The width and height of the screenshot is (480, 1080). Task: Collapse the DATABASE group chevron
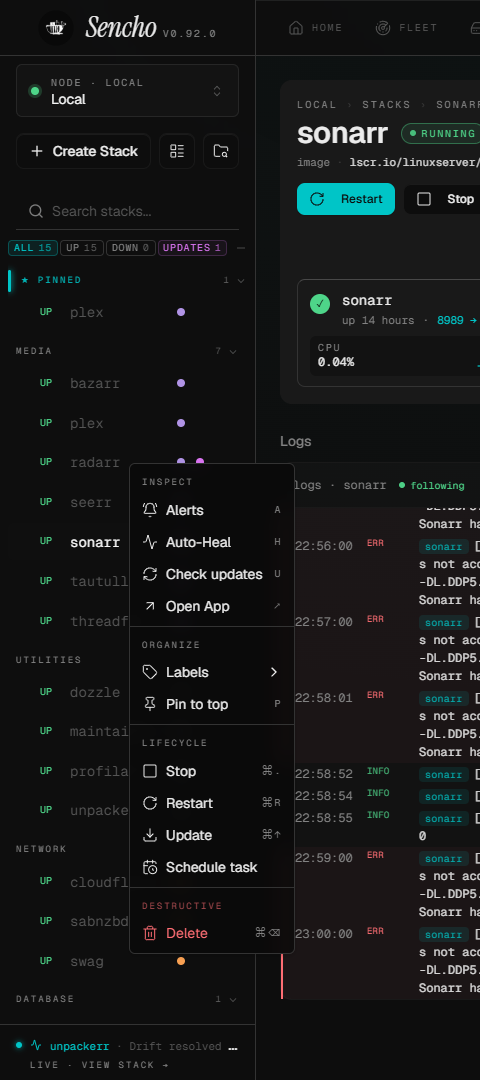click(233, 999)
